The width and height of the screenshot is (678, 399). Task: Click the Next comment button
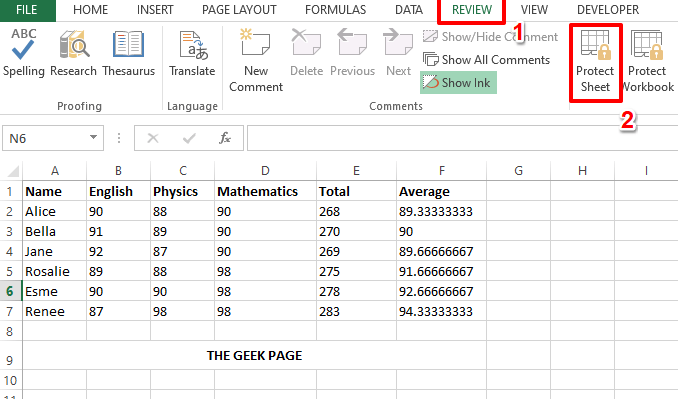(398, 53)
